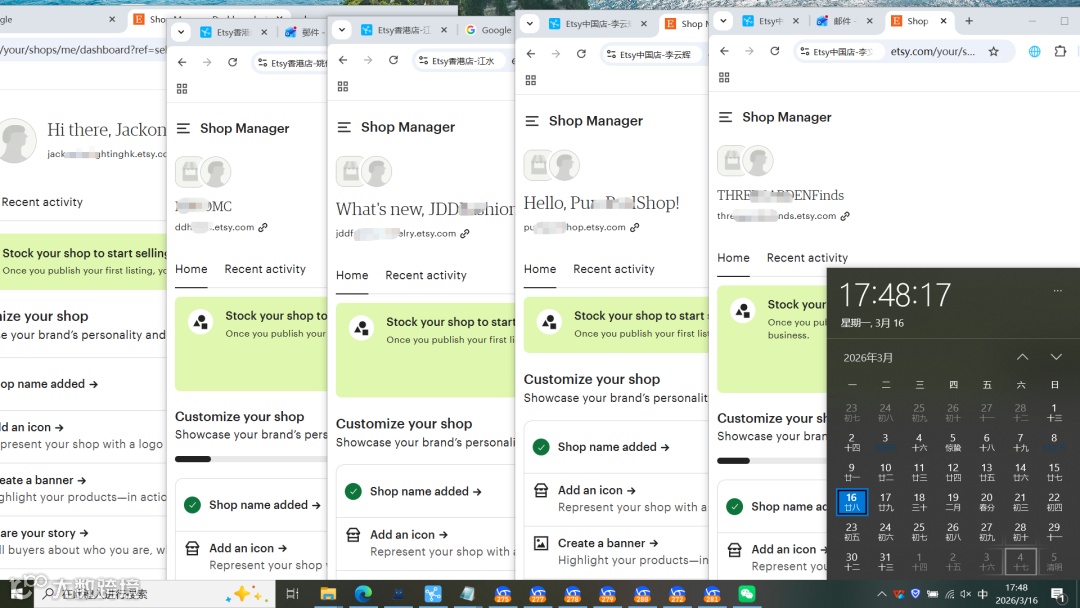
Task: Click the grid apps icon in THRE Finds window
Action: click(724, 77)
